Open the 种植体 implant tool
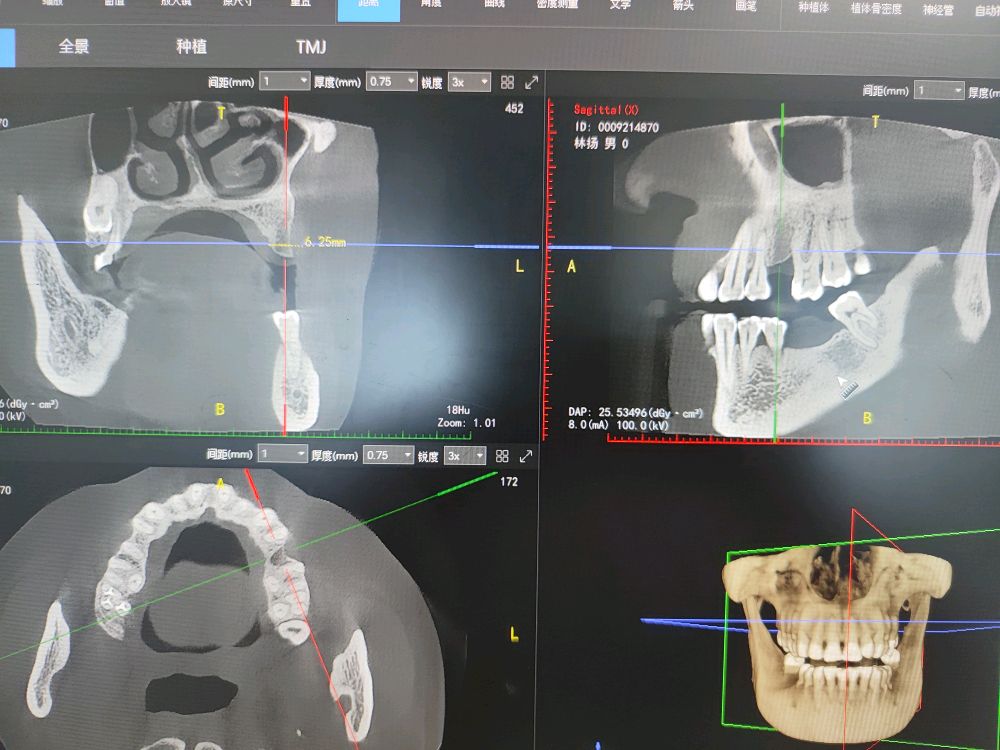Screen dimensions: 1000x750 pyautogui.click(x=813, y=8)
